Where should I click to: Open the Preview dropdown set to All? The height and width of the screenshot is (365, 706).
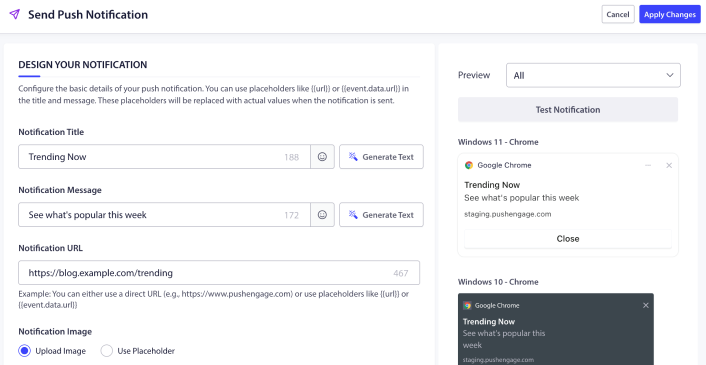(593, 75)
